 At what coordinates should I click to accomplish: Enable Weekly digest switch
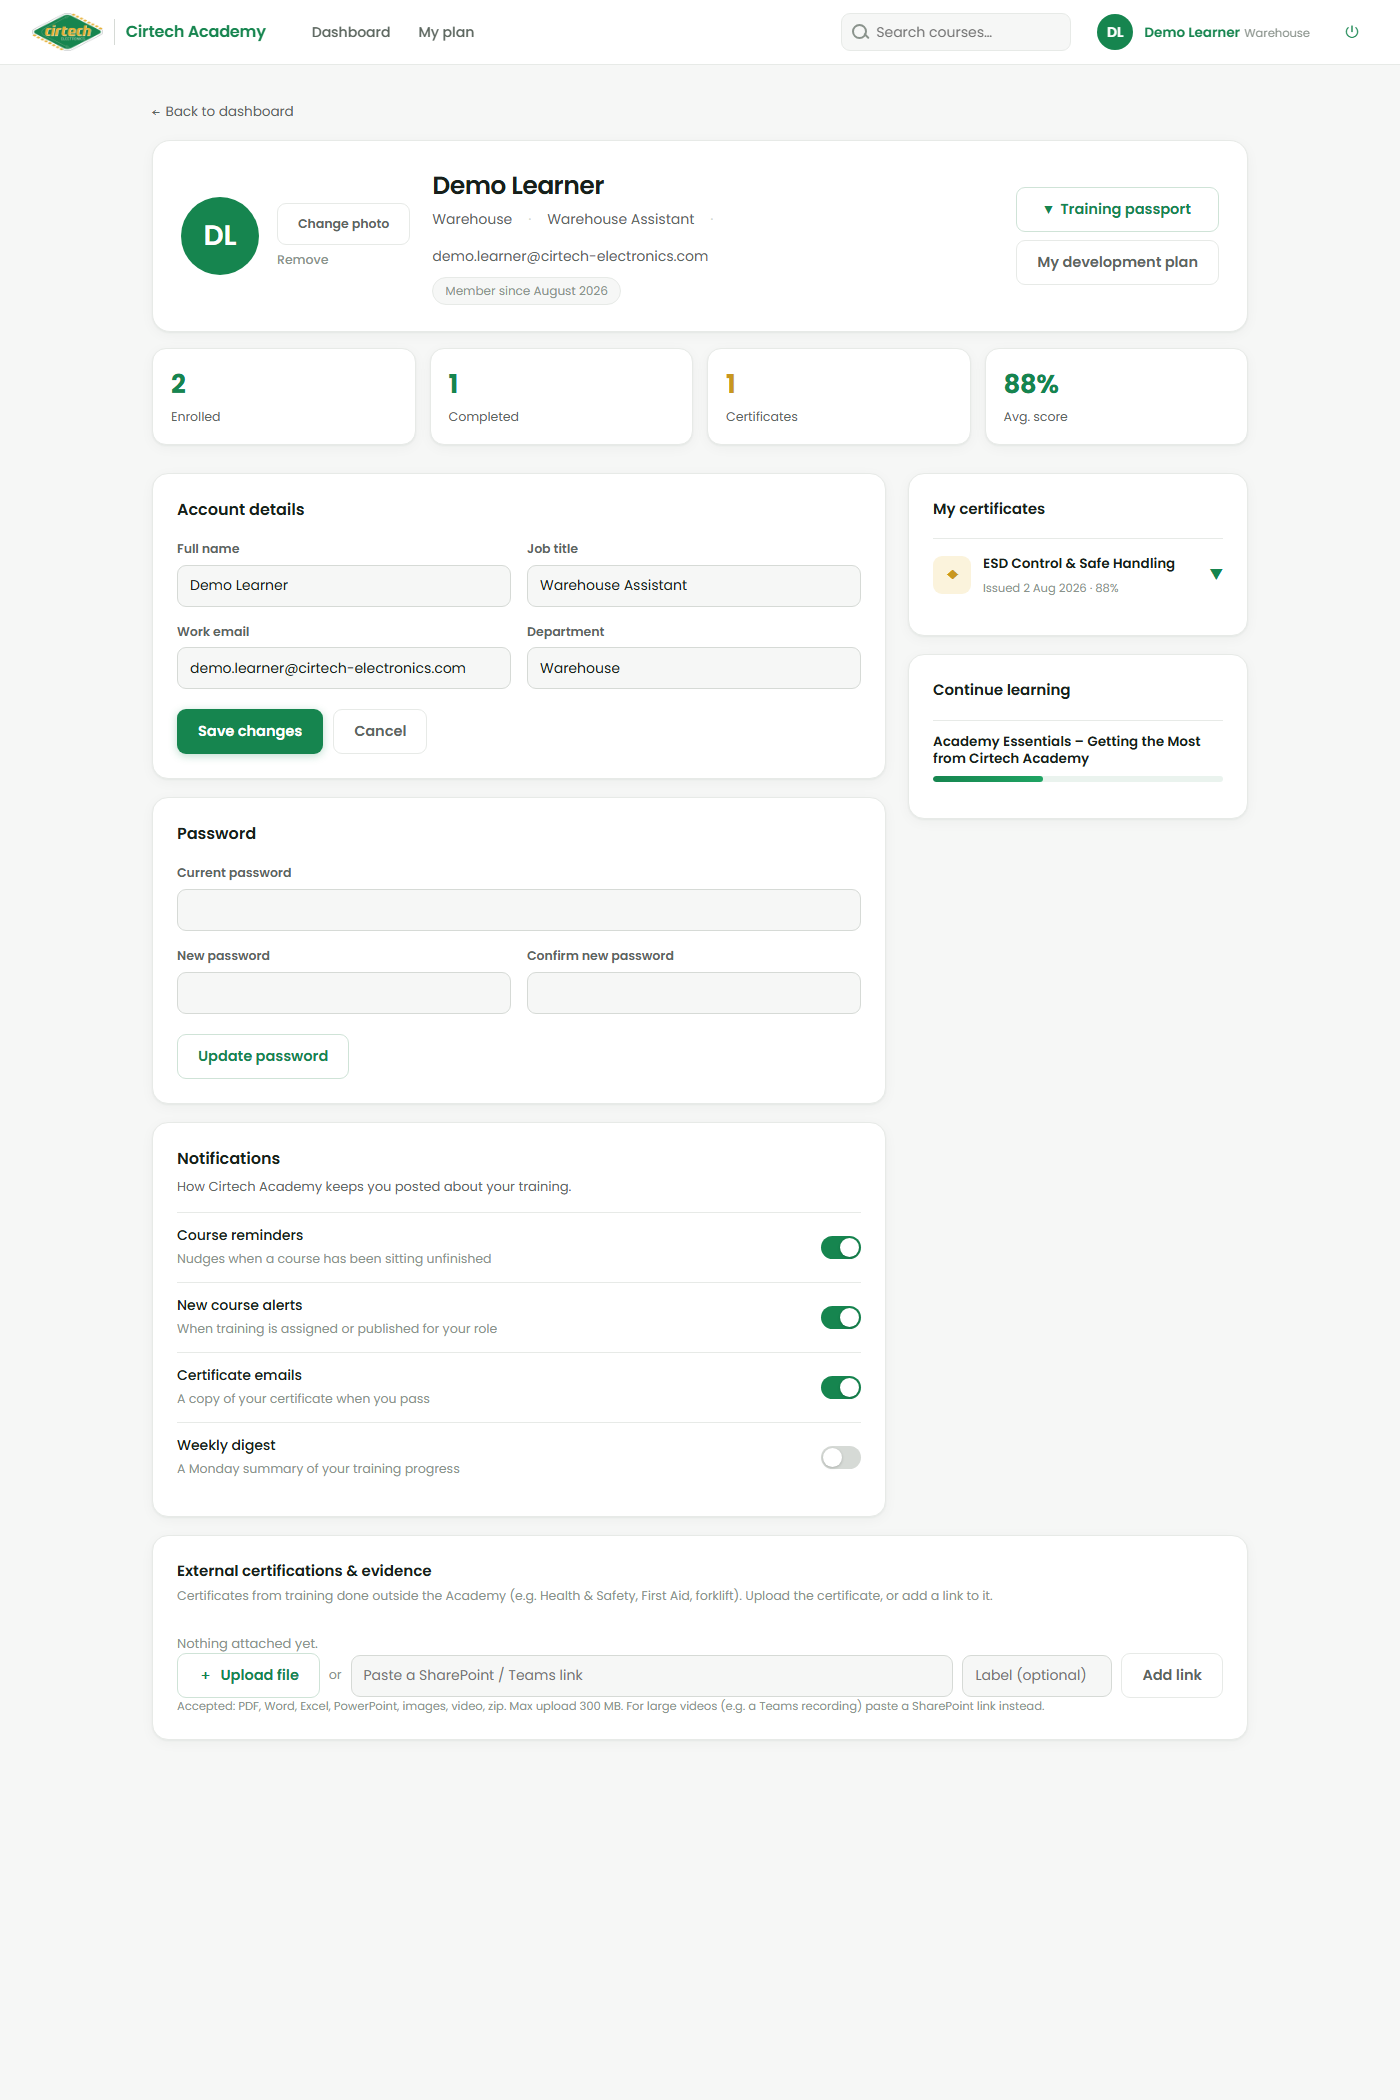point(841,1457)
